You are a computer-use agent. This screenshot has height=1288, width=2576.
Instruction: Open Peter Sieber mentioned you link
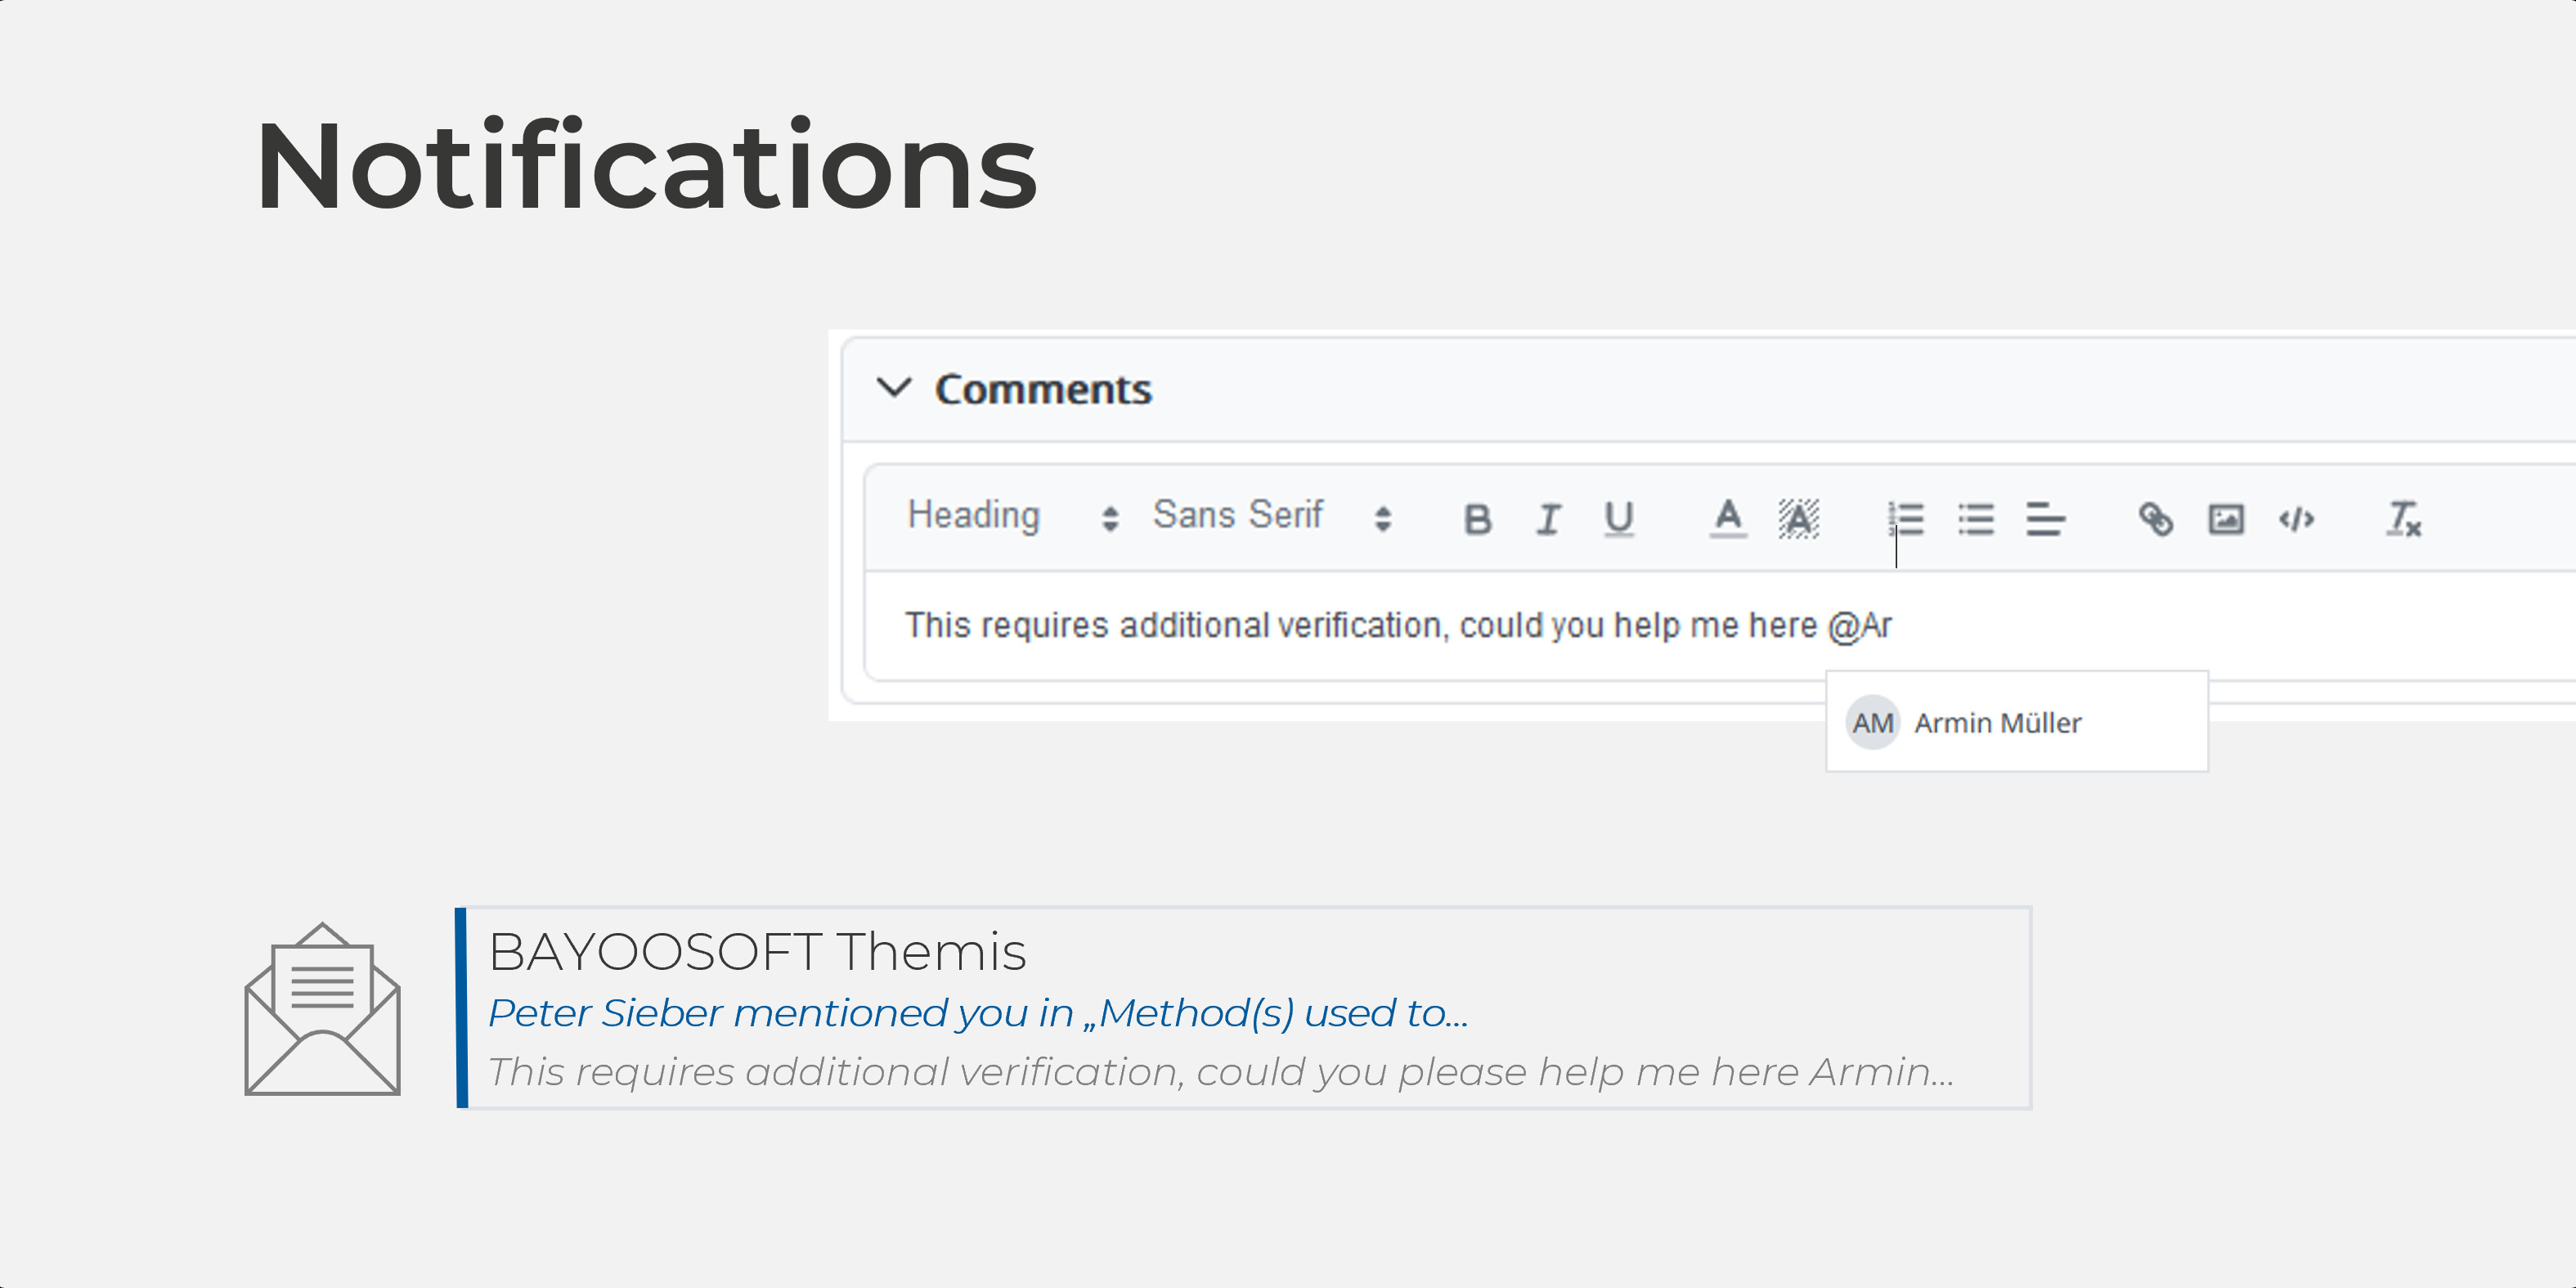point(977,1014)
